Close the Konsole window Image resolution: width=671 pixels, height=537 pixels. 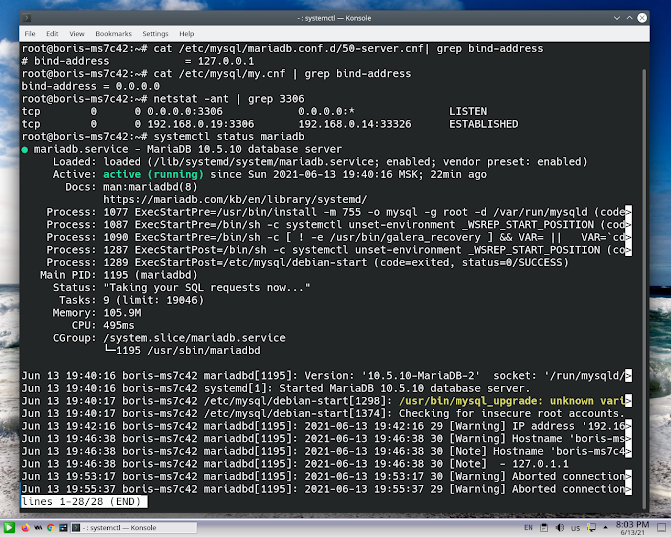[642, 18]
